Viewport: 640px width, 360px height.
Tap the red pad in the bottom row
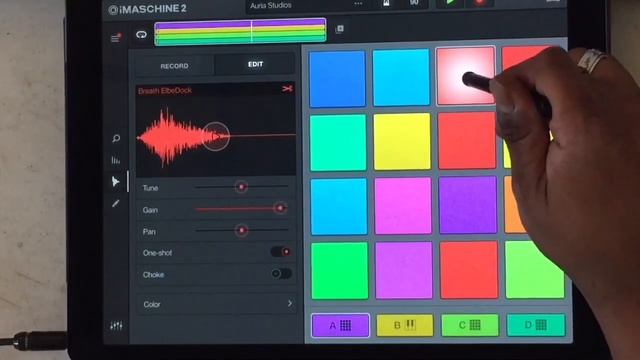pyautogui.click(x=469, y=270)
